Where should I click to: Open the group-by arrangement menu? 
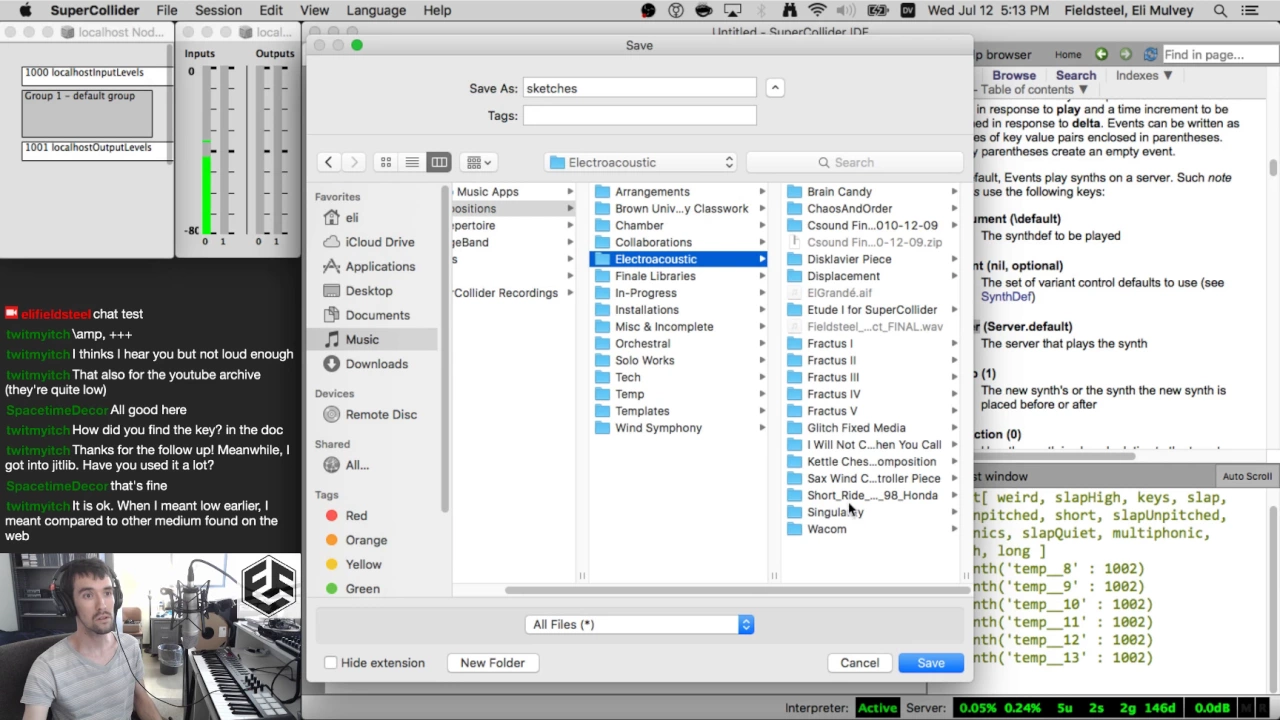click(x=478, y=162)
